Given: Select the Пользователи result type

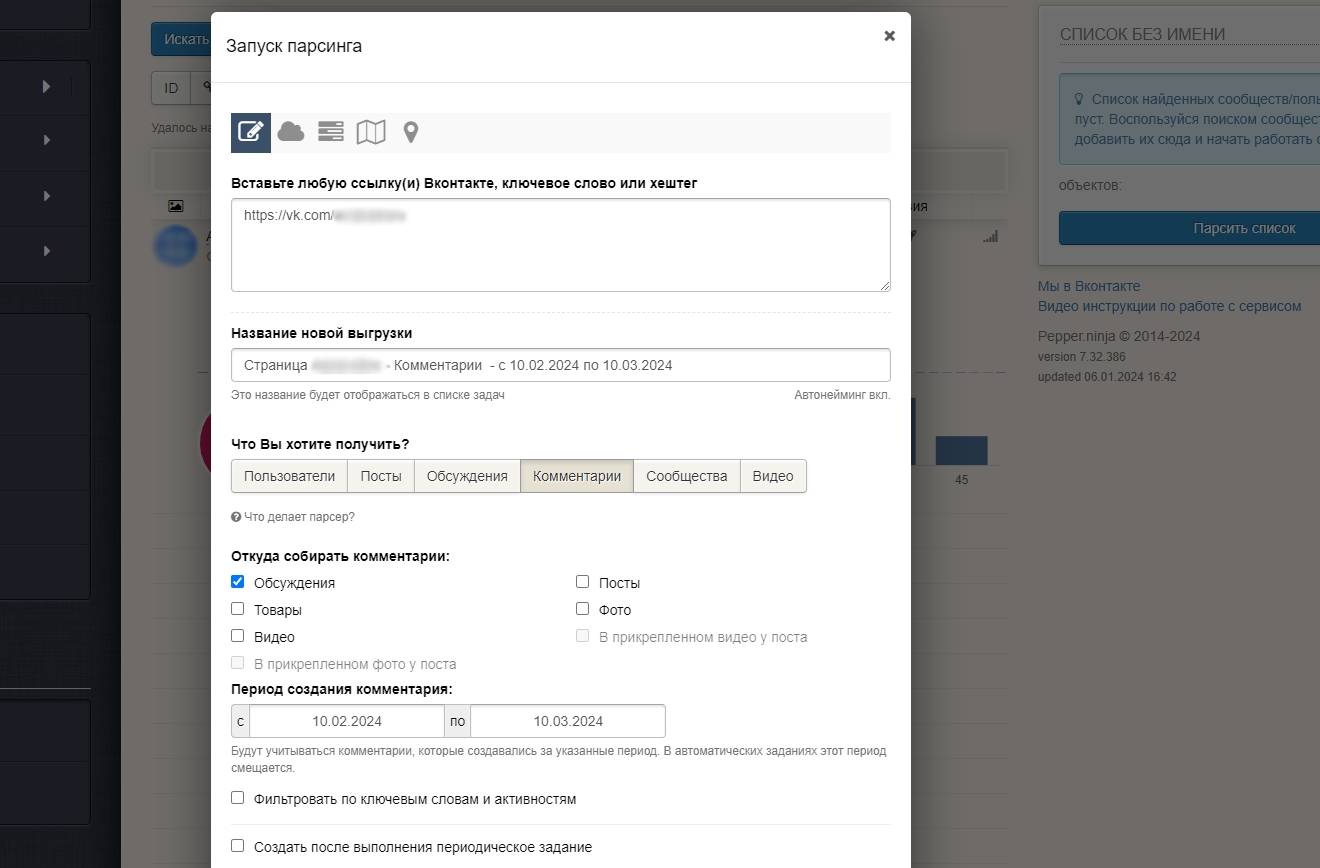Looking at the screenshot, I should (289, 476).
